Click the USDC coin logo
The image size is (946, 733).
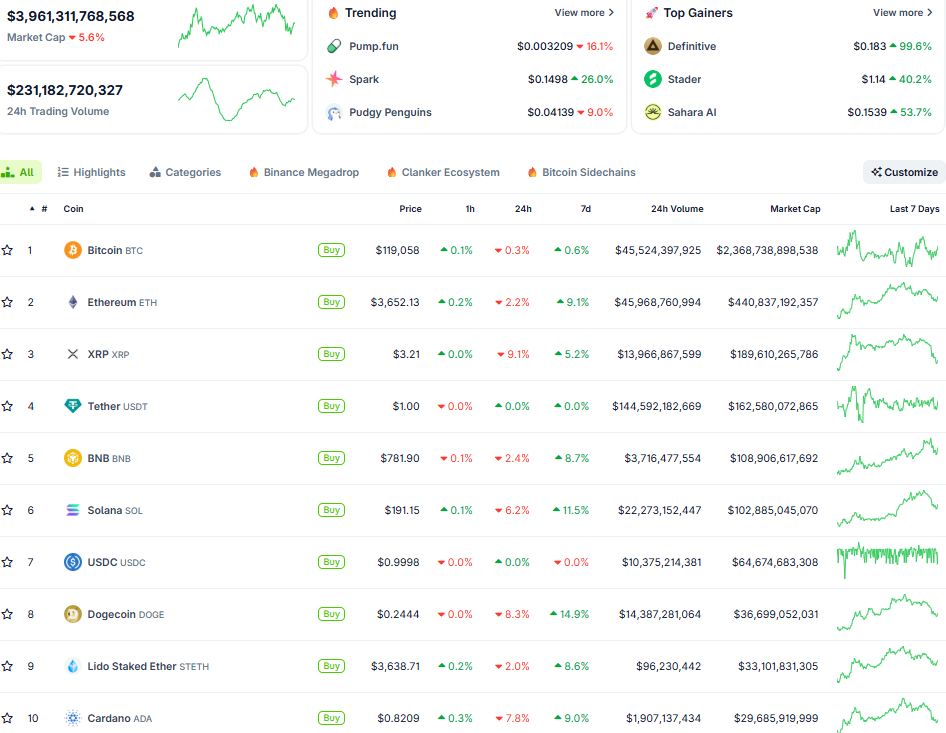coord(73,562)
